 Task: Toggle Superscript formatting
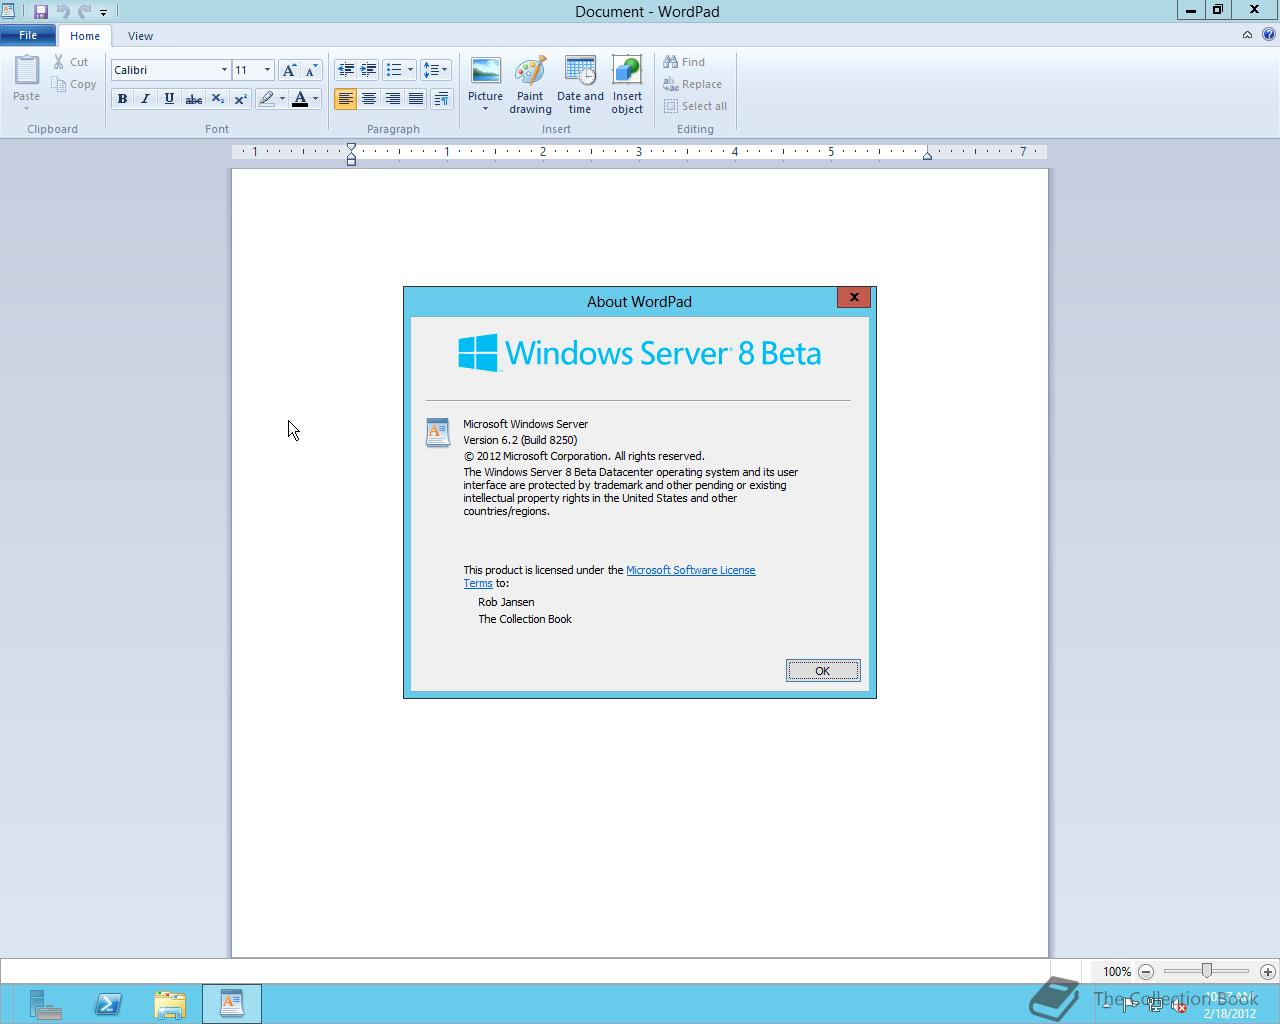coord(240,99)
